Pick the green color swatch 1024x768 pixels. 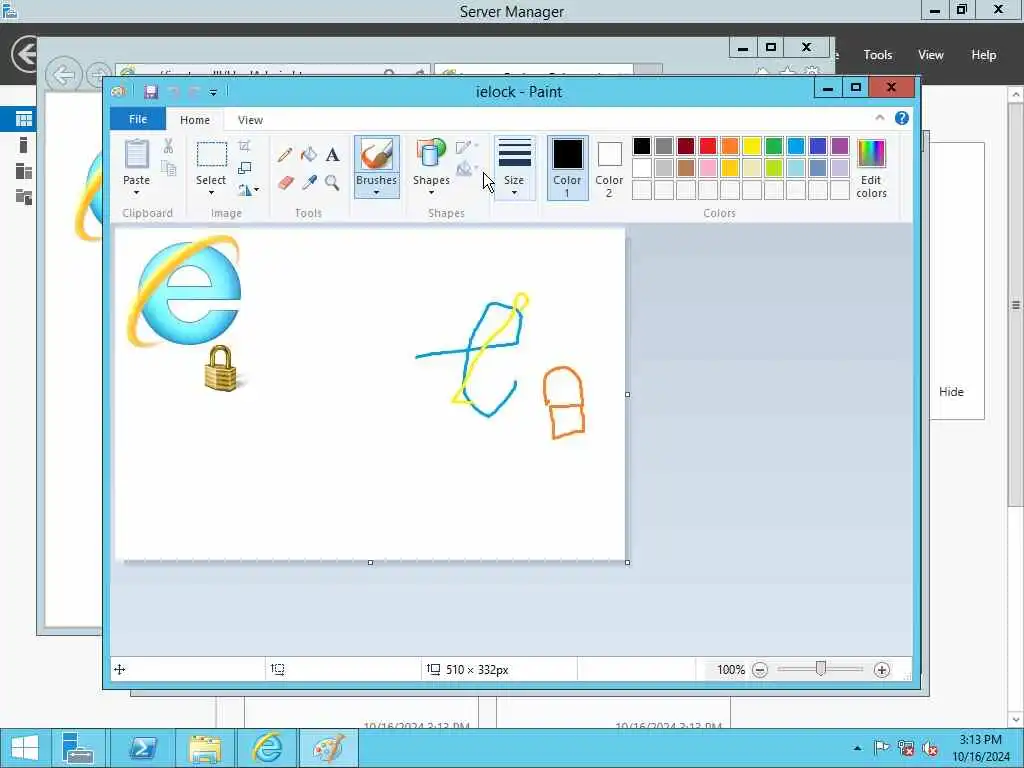pos(774,146)
